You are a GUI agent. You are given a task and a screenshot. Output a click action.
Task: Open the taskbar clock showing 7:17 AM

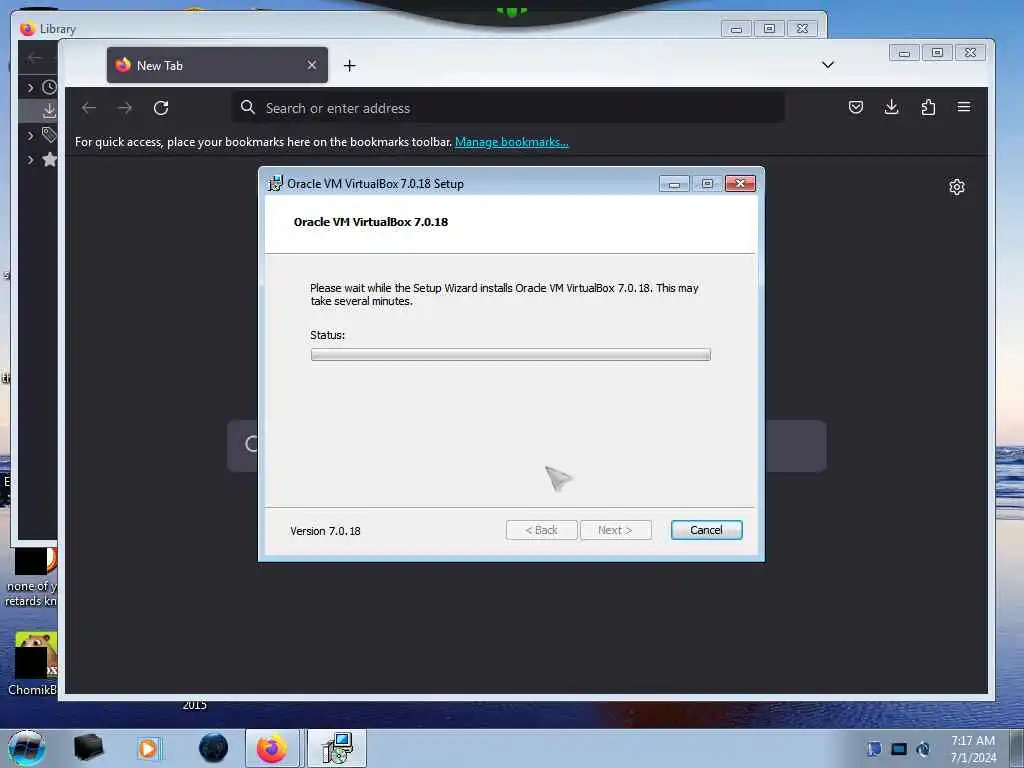(x=973, y=748)
